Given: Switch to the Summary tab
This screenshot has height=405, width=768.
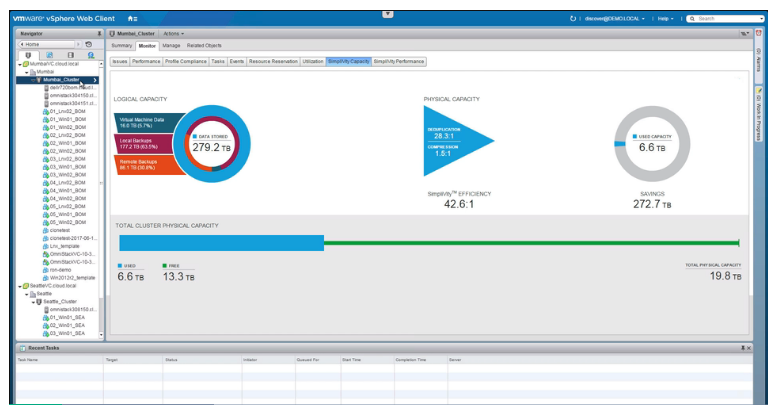Looking at the screenshot, I should pyautogui.click(x=121, y=46).
